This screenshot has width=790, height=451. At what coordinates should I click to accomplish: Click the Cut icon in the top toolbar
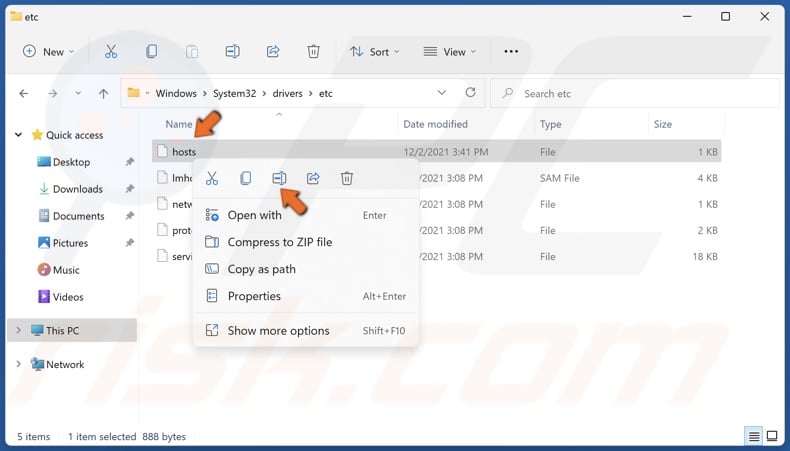pyautogui.click(x=111, y=51)
